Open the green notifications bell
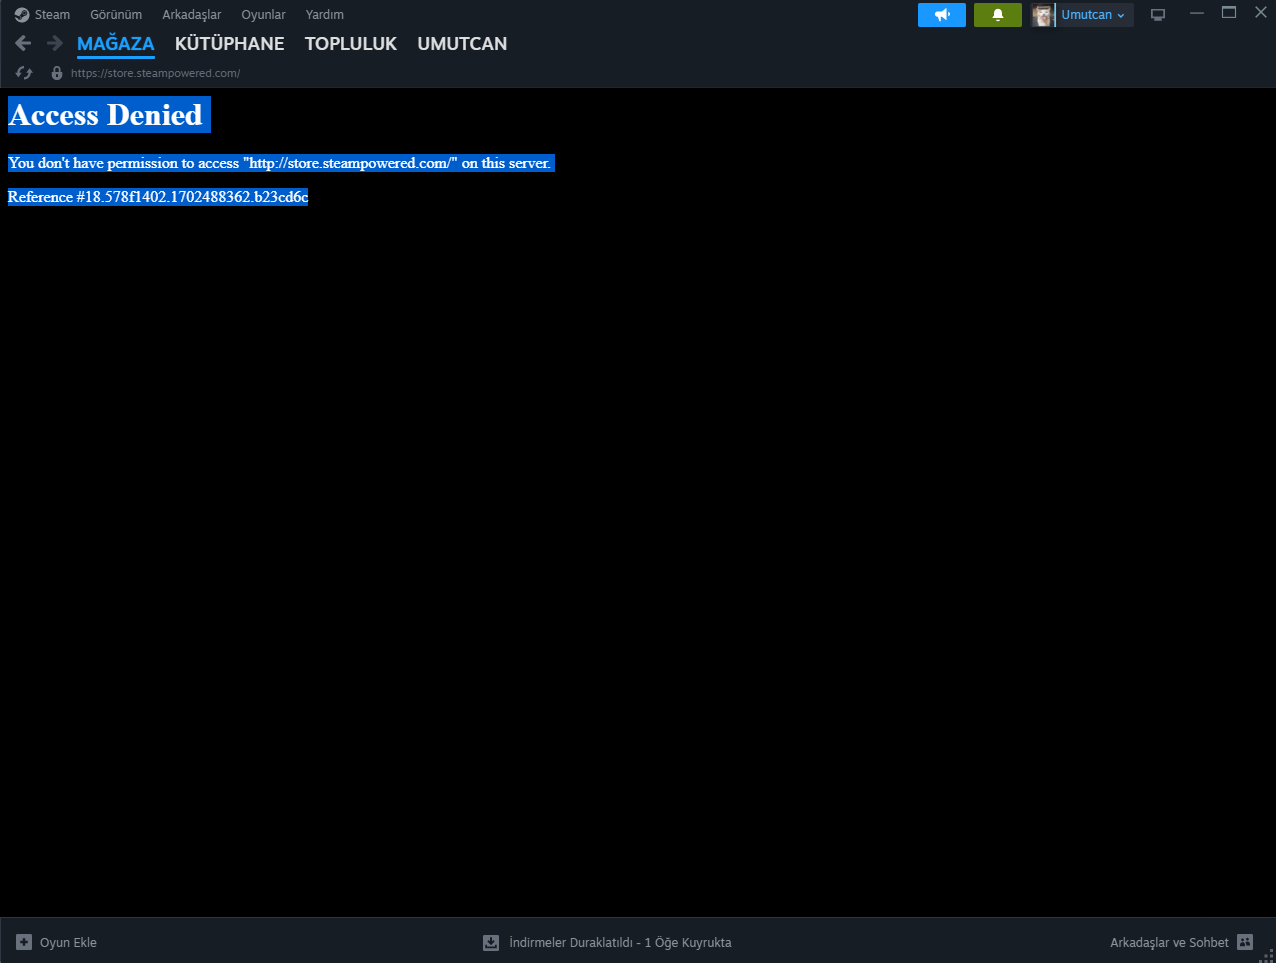This screenshot has width=1276, height=963. click(x=998, y=15)
